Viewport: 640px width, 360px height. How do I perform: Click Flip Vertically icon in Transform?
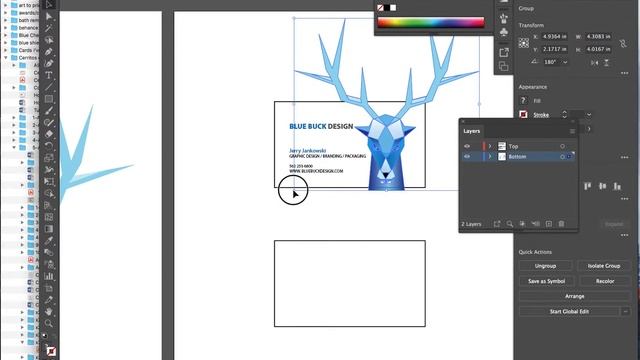[607, 62]
